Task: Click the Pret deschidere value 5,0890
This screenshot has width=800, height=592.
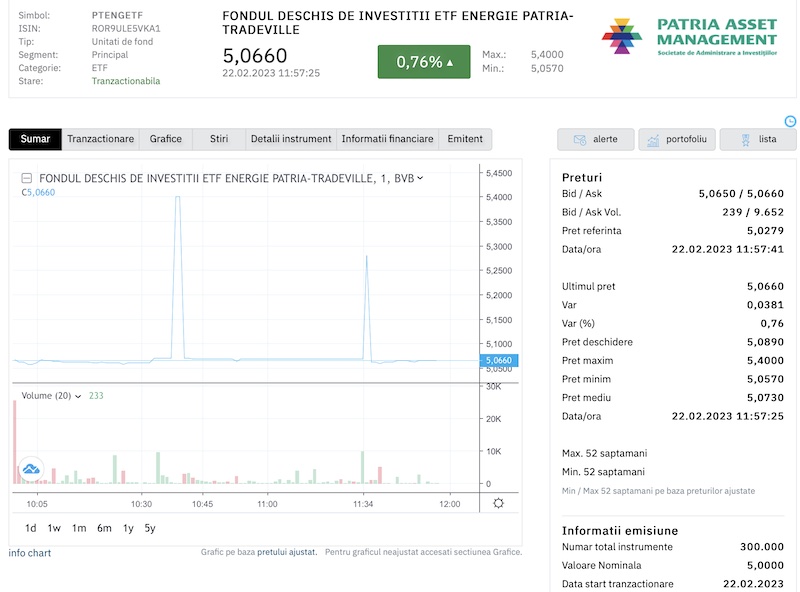Action: point(765,342)
